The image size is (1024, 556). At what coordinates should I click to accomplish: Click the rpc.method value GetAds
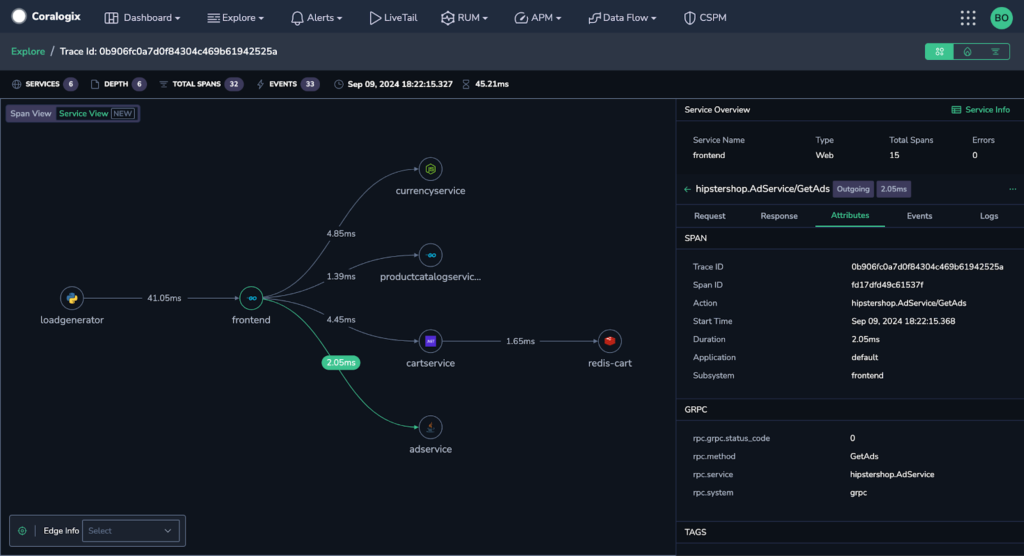tap(864, 456)
